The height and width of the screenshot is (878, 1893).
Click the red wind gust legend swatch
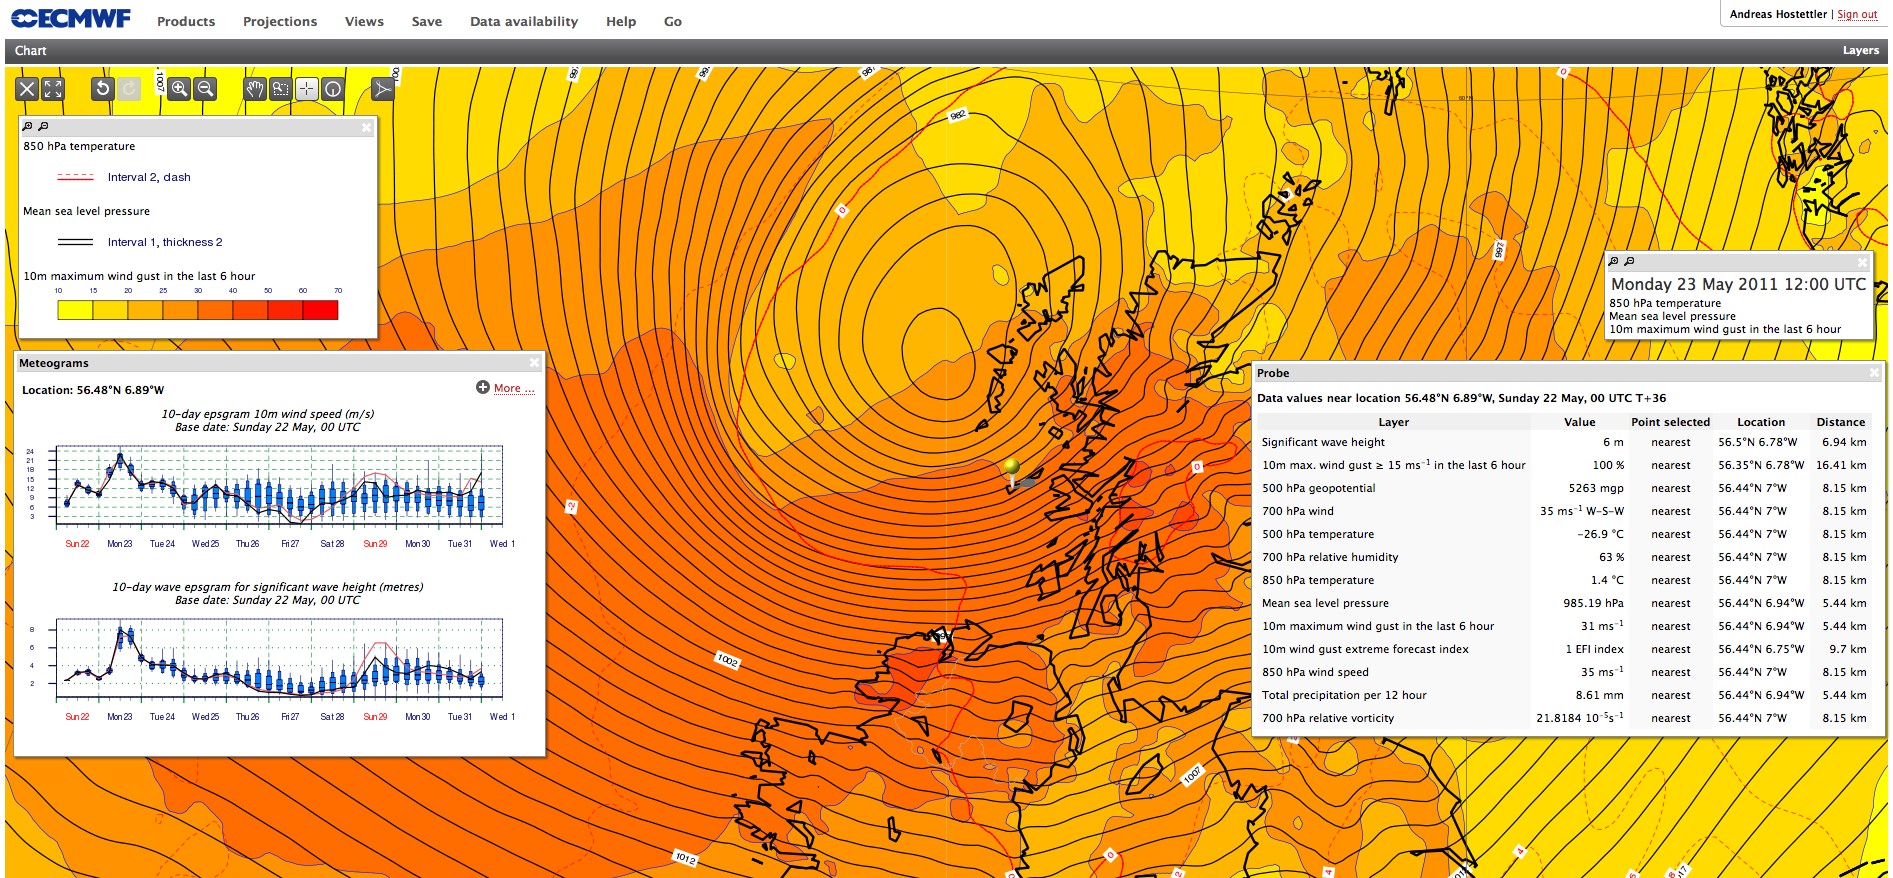point(320,310)
